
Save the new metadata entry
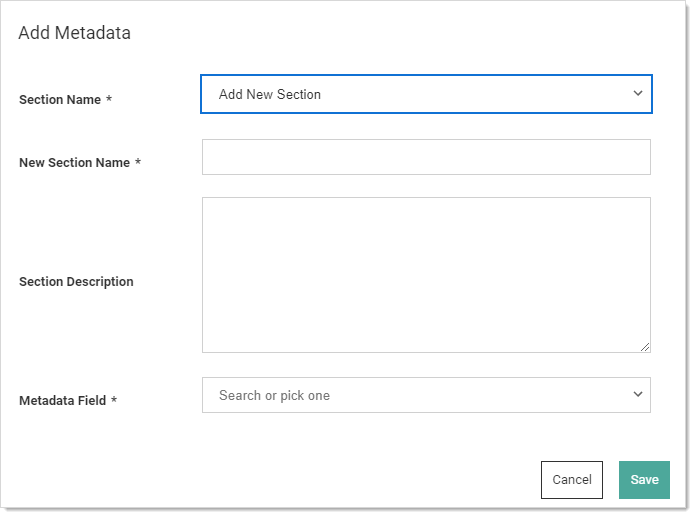point(644,480)
